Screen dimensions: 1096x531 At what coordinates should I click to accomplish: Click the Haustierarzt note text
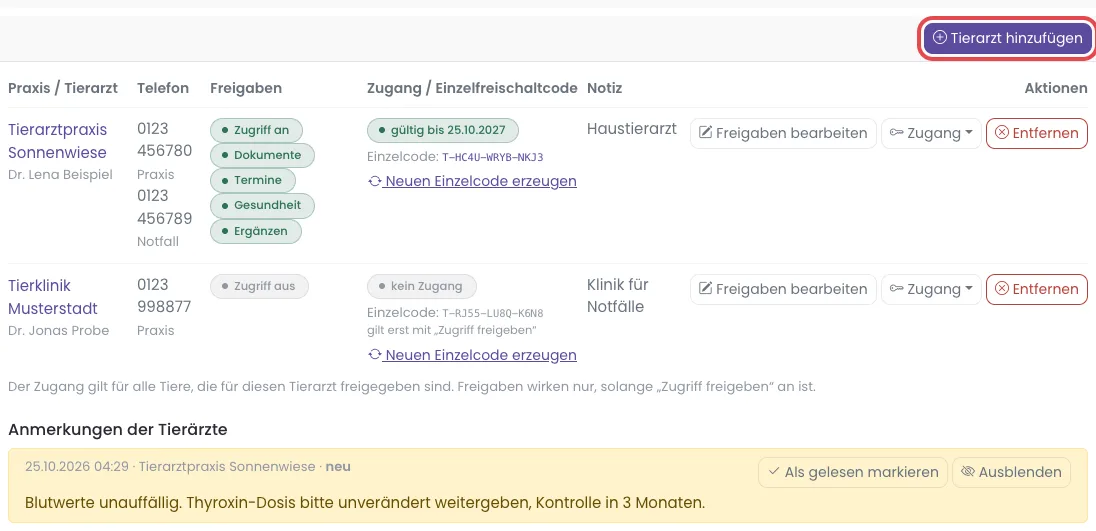pos(632,129)
